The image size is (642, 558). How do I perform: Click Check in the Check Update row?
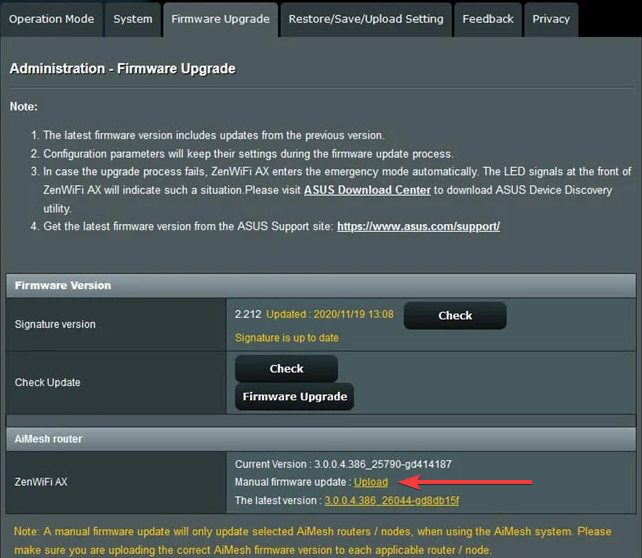click(286, 368)
